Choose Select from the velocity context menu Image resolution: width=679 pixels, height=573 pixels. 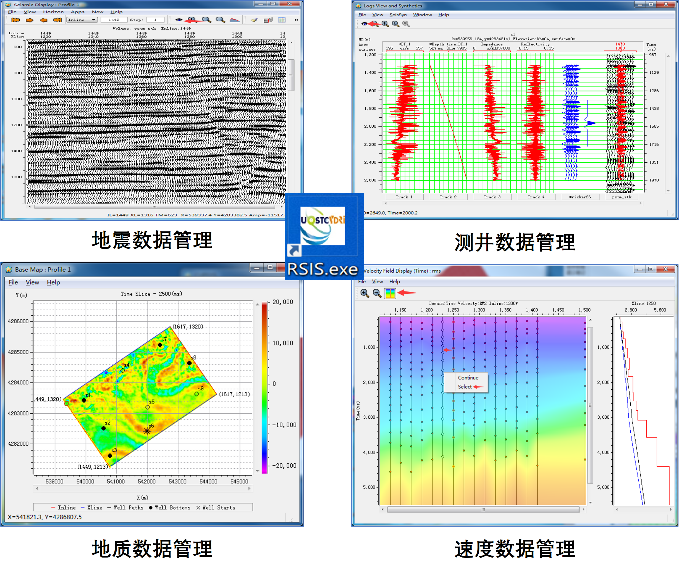(465, 387)
